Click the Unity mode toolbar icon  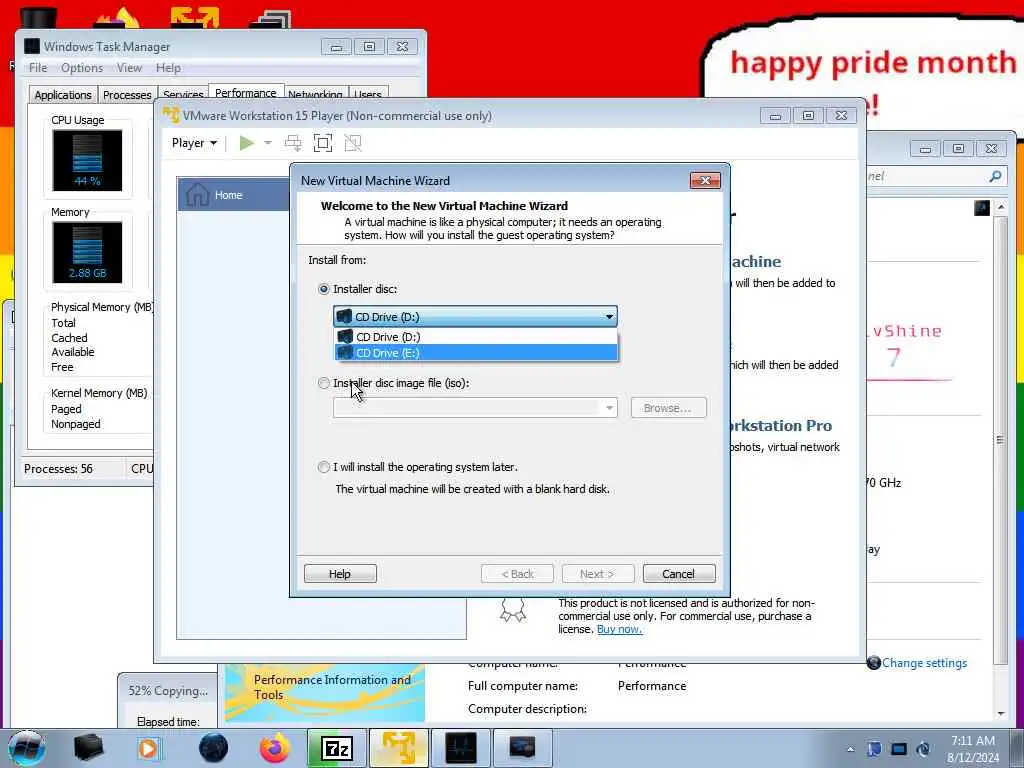coord(353,143)
